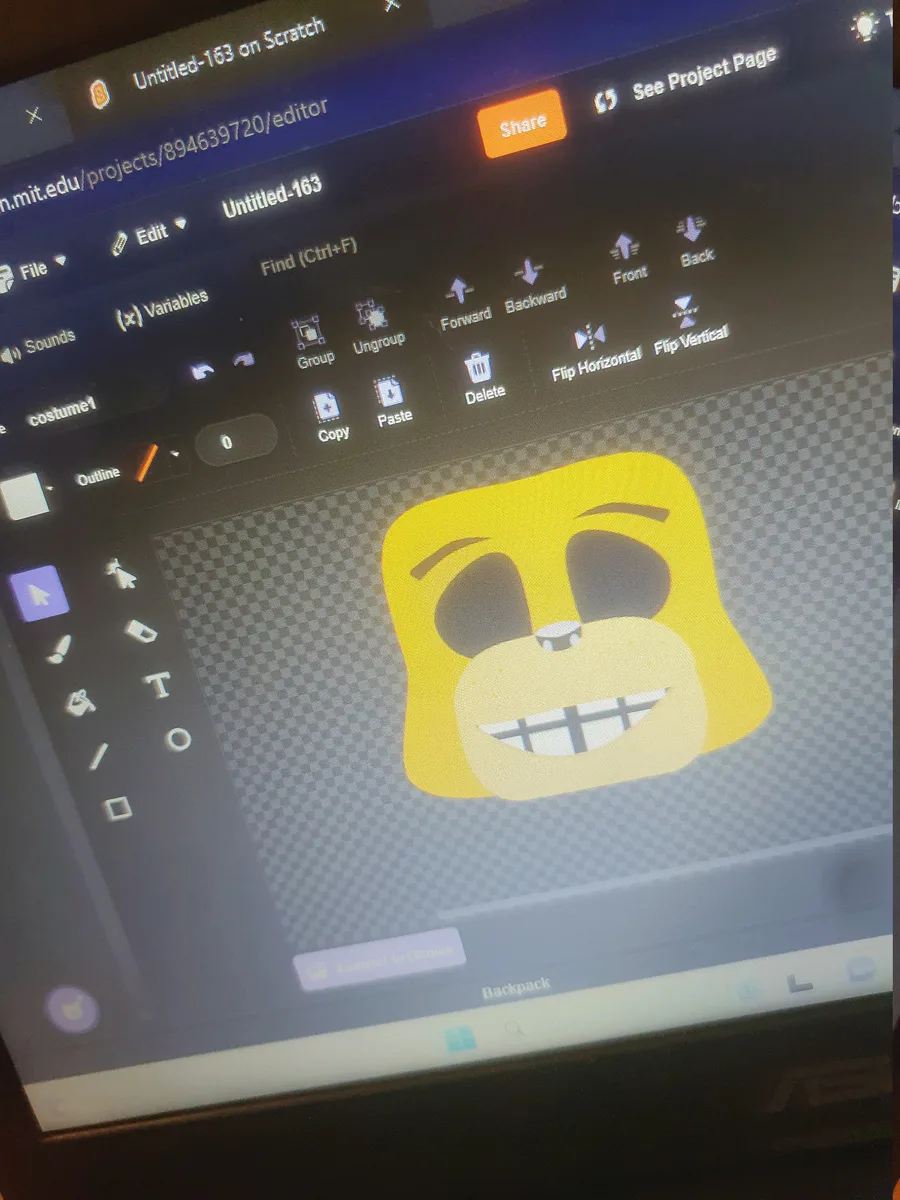
Task: Select the arrow Select tool
Action: pos(38,594)
